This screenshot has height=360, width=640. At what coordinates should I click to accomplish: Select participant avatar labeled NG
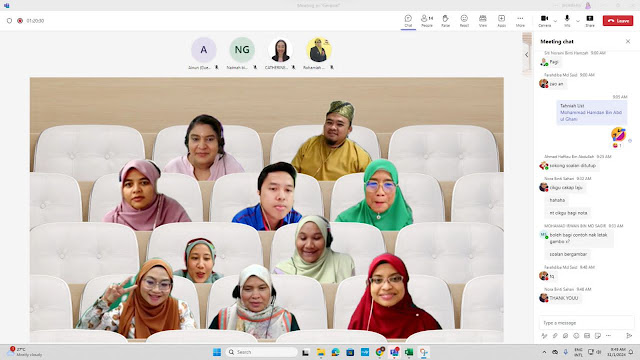[x=242, y=50]
